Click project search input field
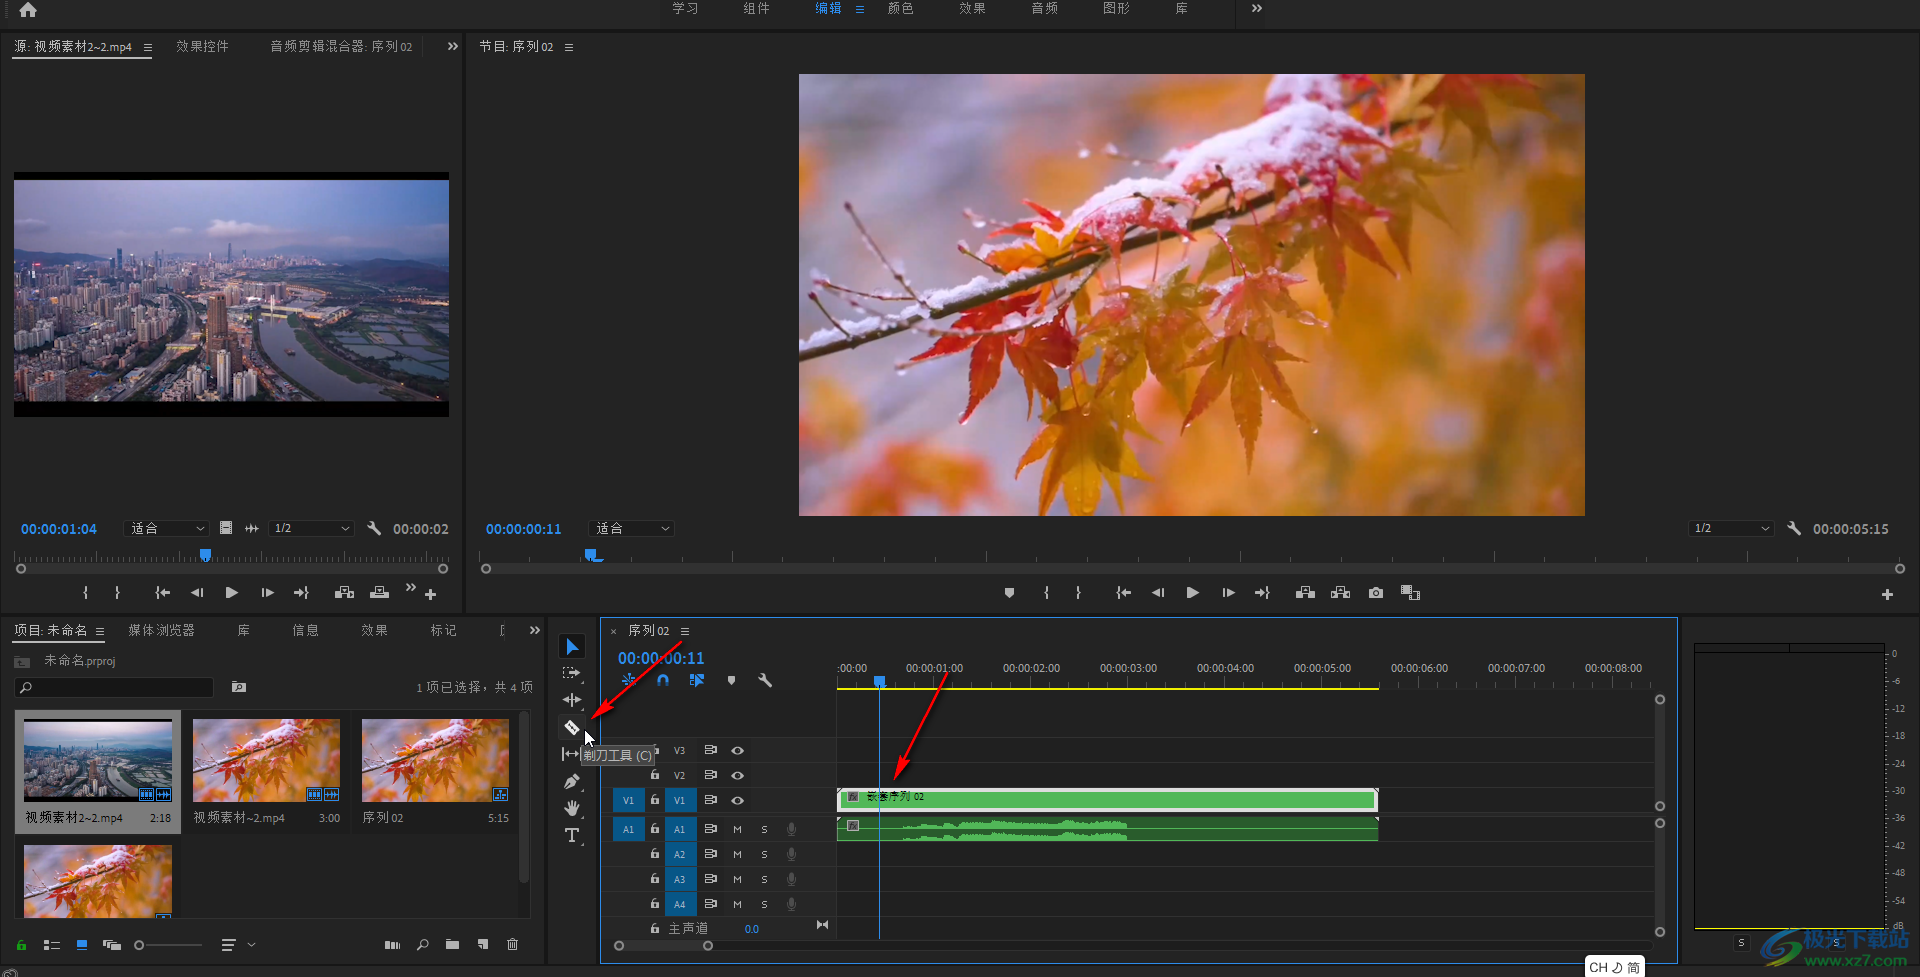The image size is (1920, 977). pyautogui.click(x=114, y=687)
